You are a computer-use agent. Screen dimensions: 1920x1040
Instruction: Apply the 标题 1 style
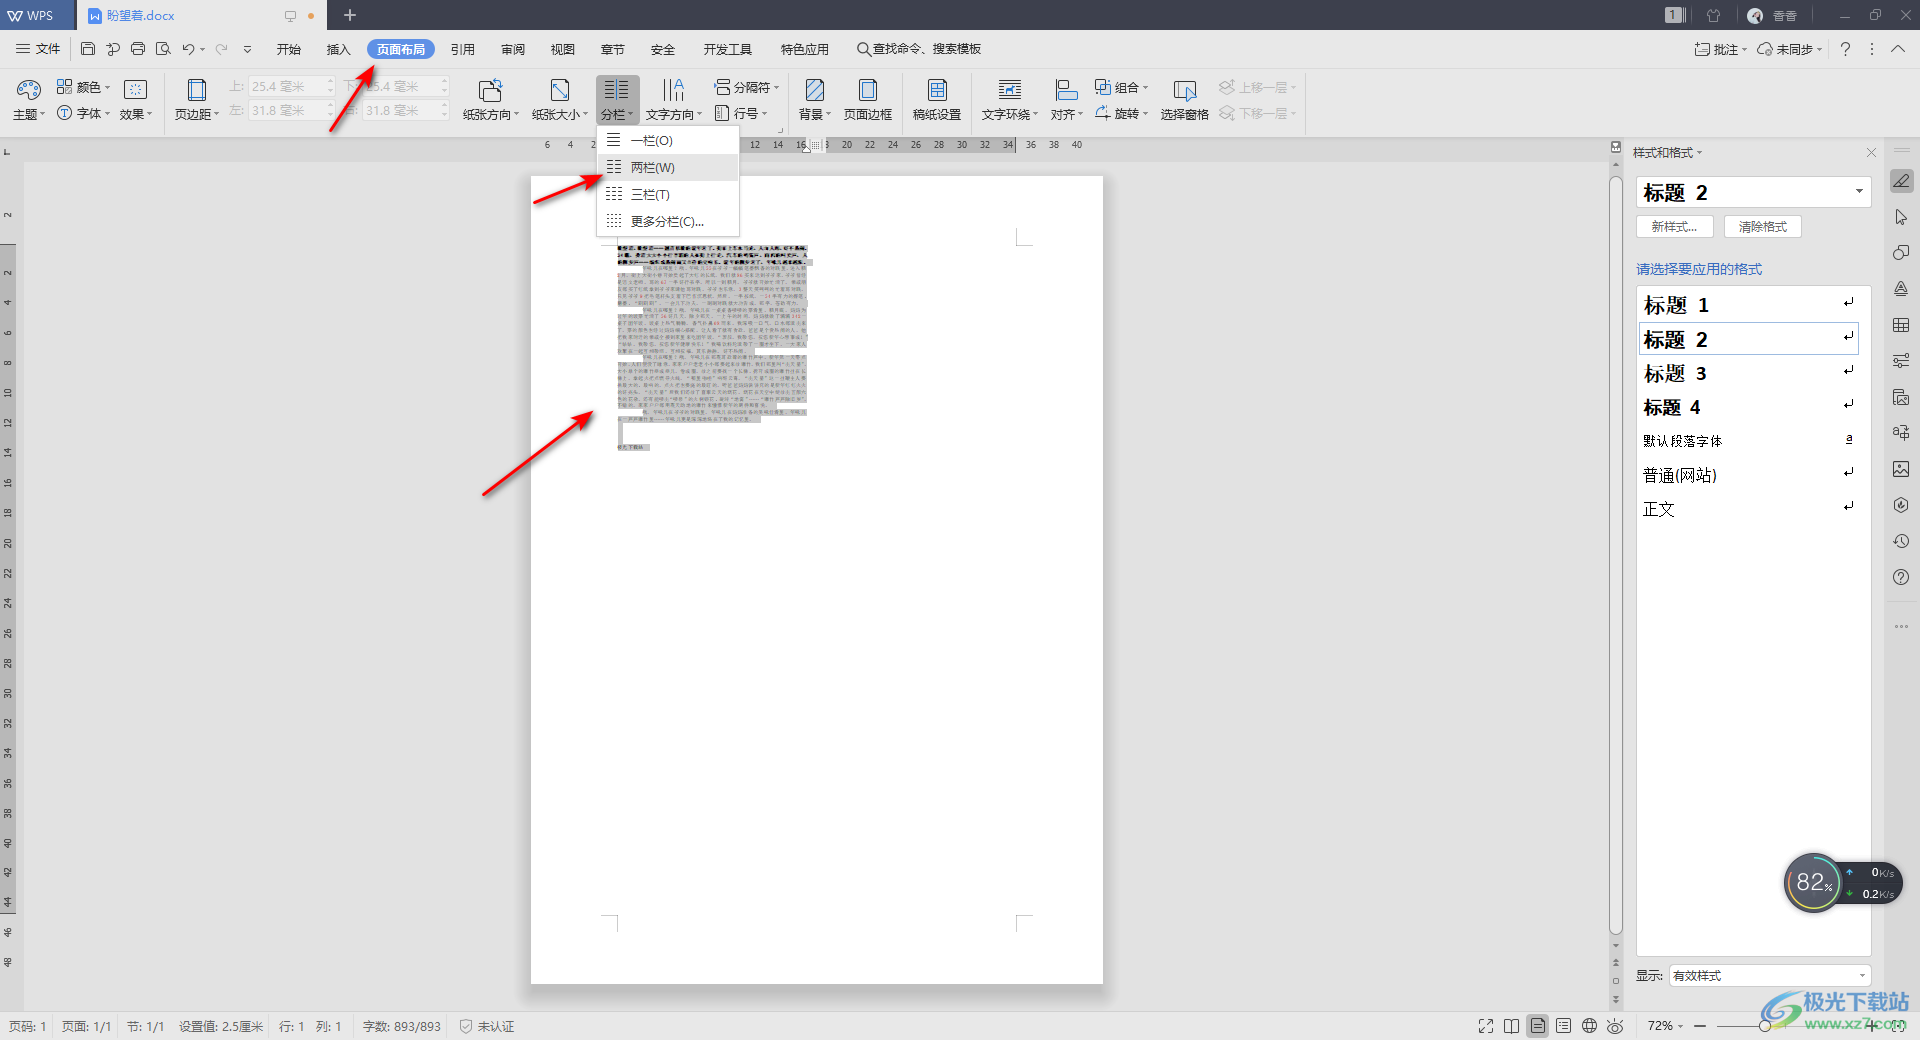tap(1749, 305)
